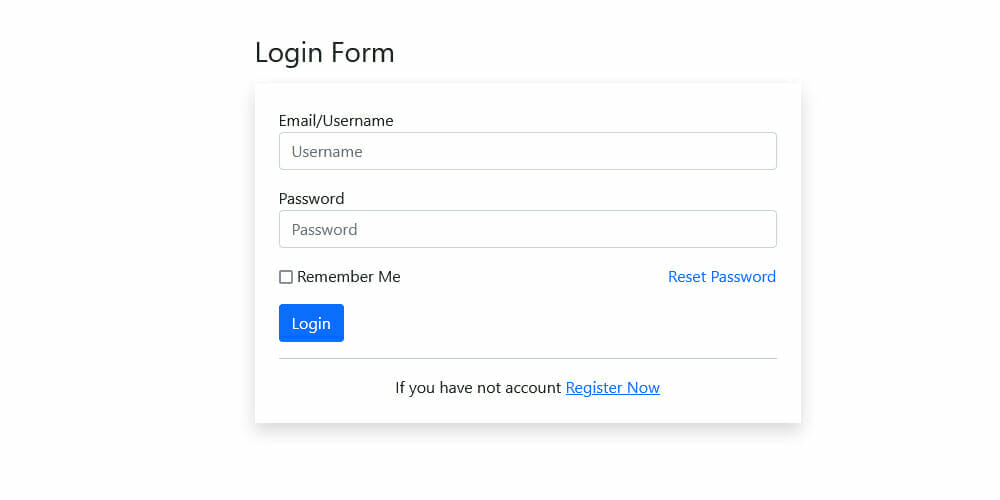Click the Remember Me label text
Viewport: 1000px width, 500px height.
coord(348,277)
